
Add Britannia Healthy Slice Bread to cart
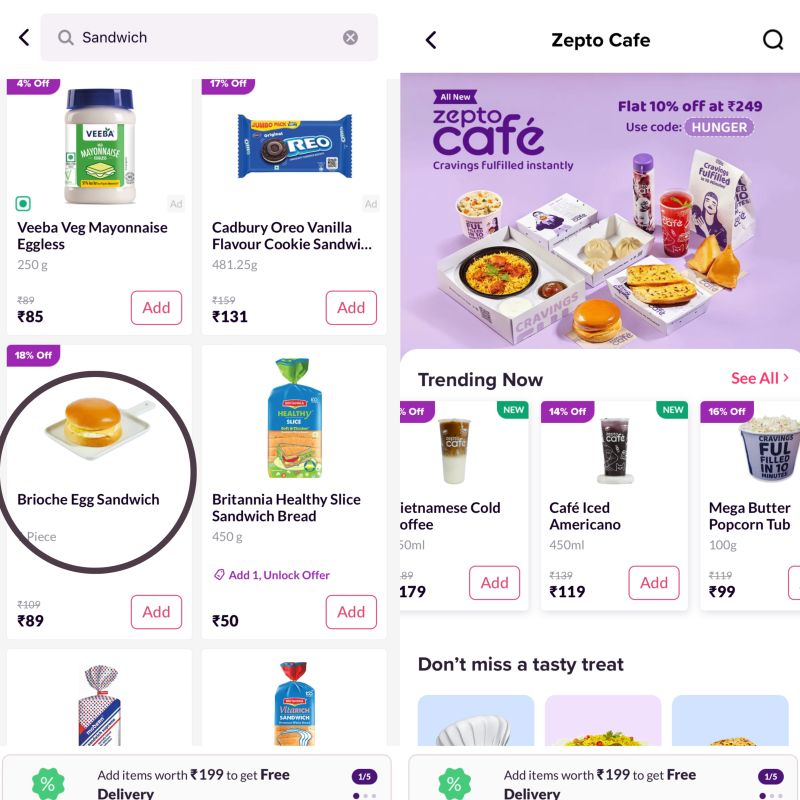pyautogui.click(x=351, y=612)
